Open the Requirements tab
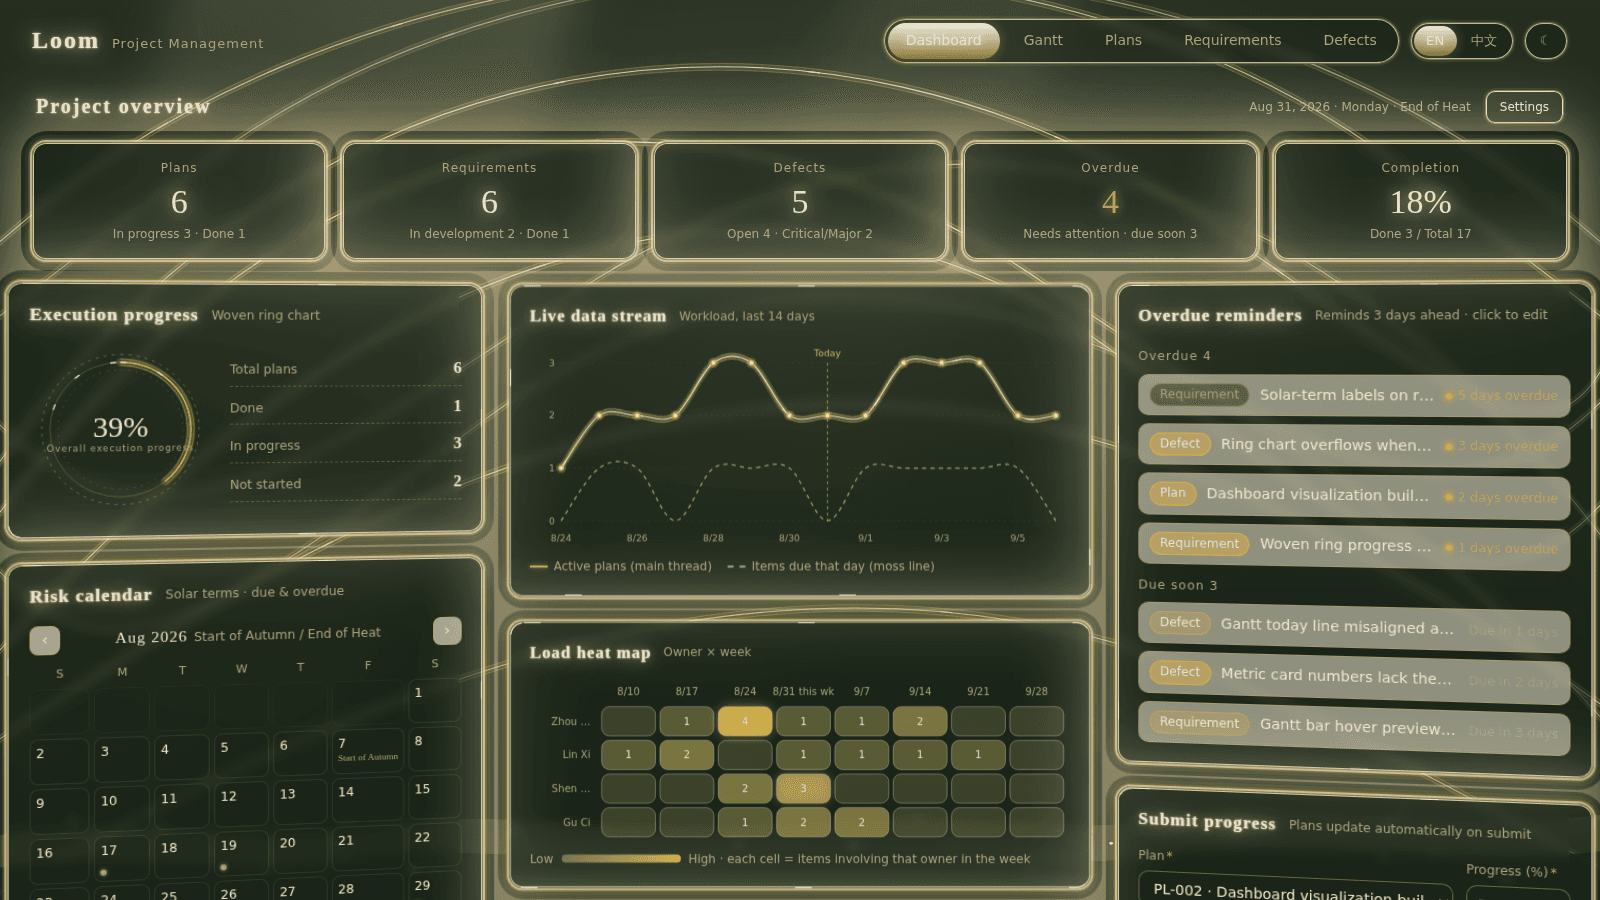Screen dimensions: 1600x900 tap(1232, 41)
